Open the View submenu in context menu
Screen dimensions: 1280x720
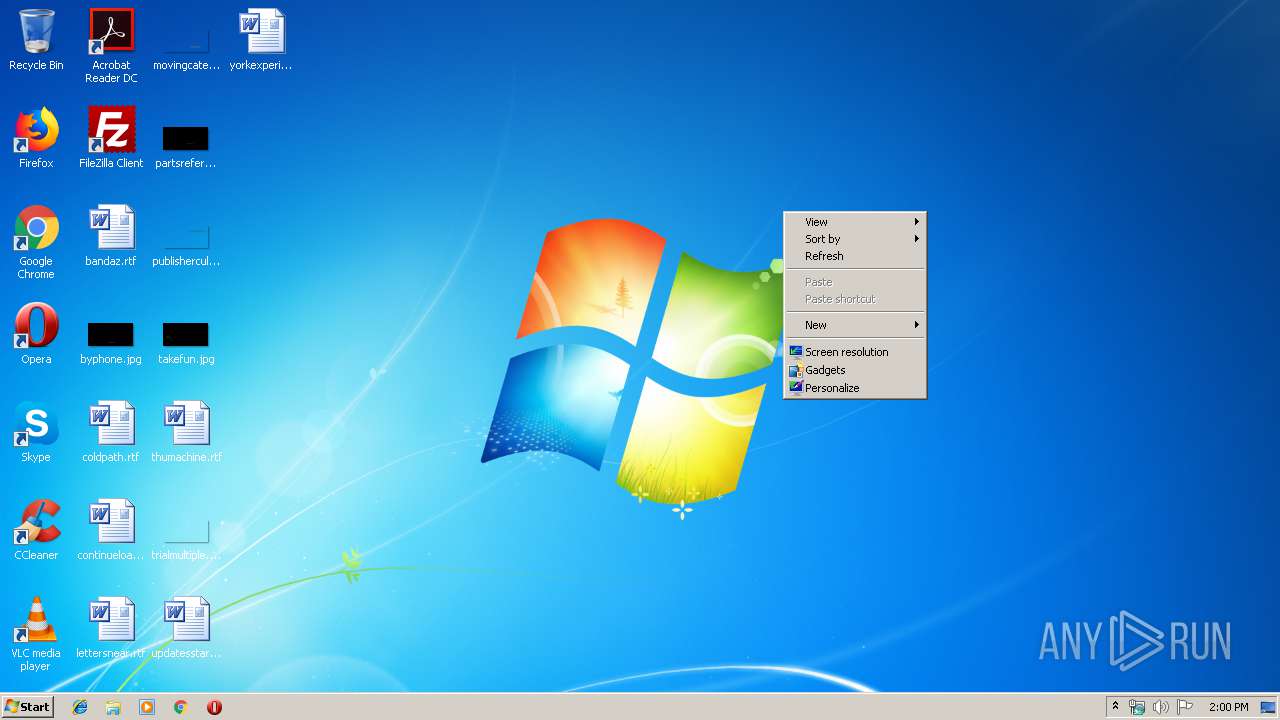coord(855,222)
